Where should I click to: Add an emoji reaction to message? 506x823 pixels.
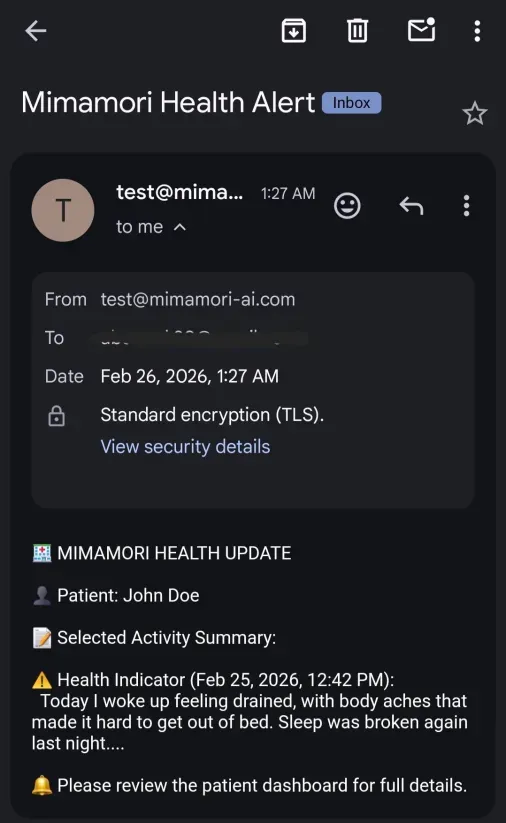point(347,205)
